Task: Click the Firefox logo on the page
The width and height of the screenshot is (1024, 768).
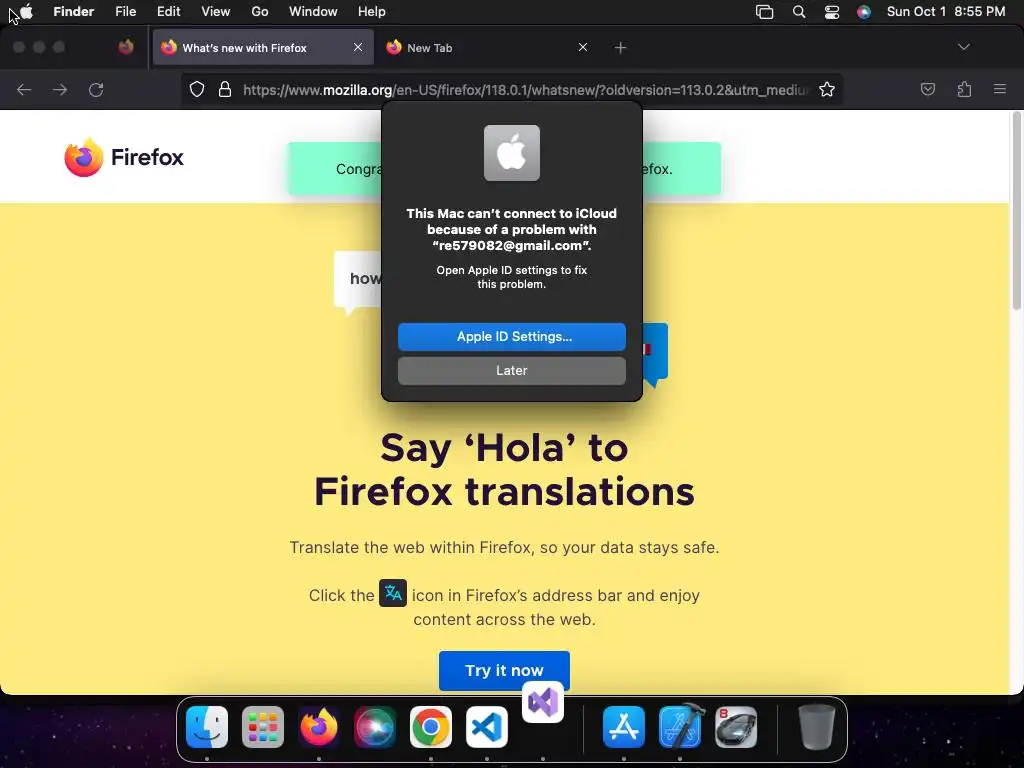Action: tap(124, 157)
